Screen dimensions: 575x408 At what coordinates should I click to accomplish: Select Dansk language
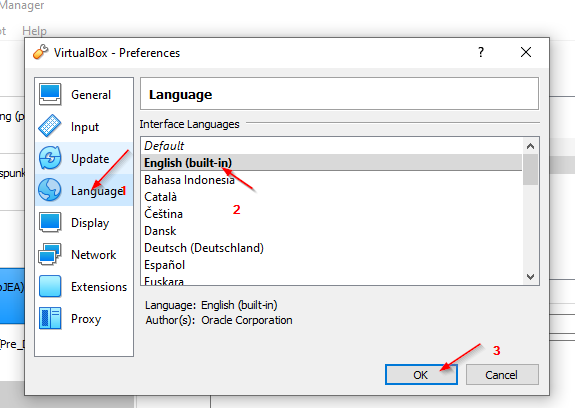point(332,231)
